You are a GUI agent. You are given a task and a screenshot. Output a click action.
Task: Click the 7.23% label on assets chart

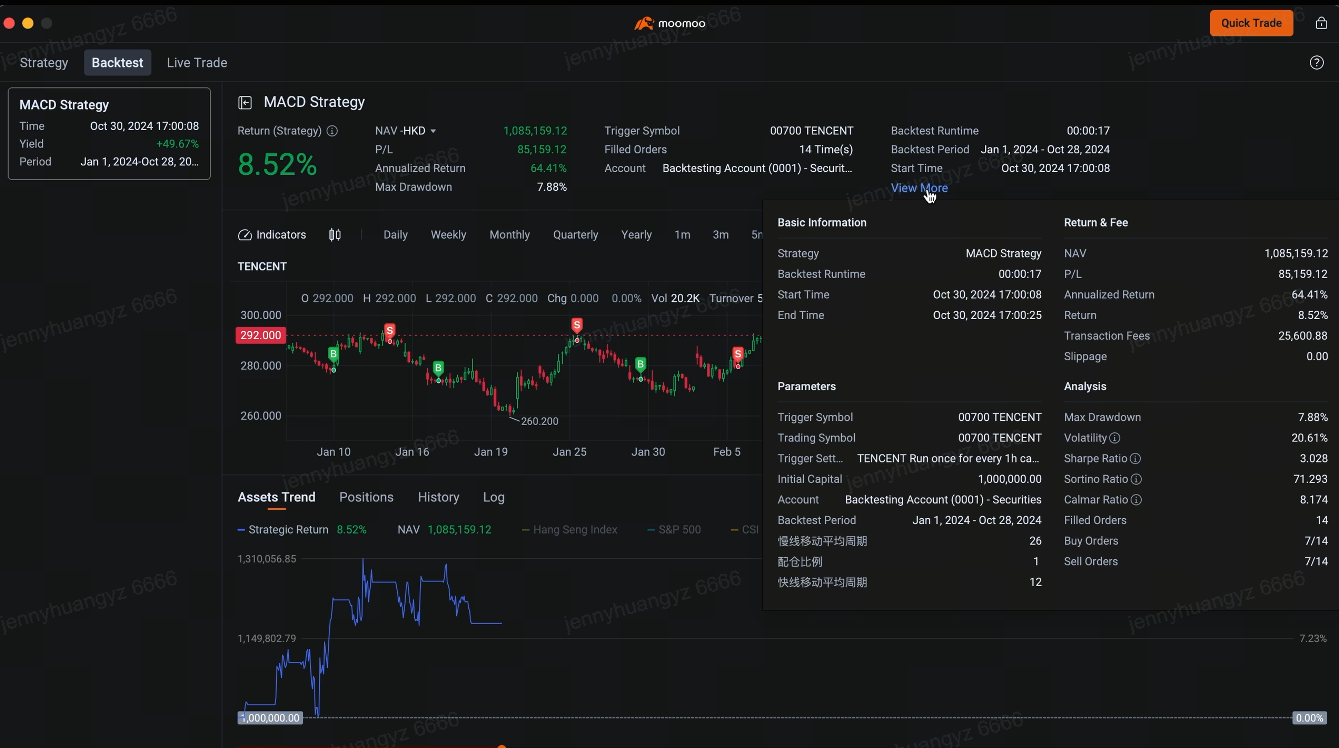(1313, 638)
